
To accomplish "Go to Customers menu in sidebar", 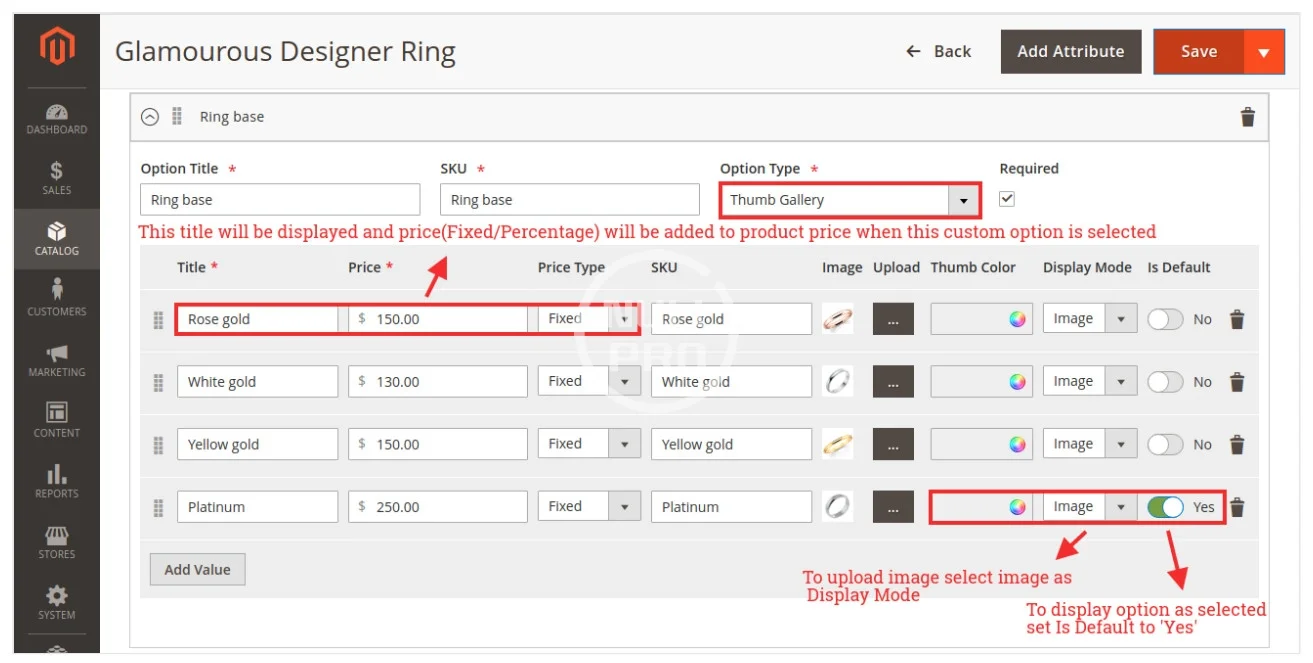I will (57, 298).
